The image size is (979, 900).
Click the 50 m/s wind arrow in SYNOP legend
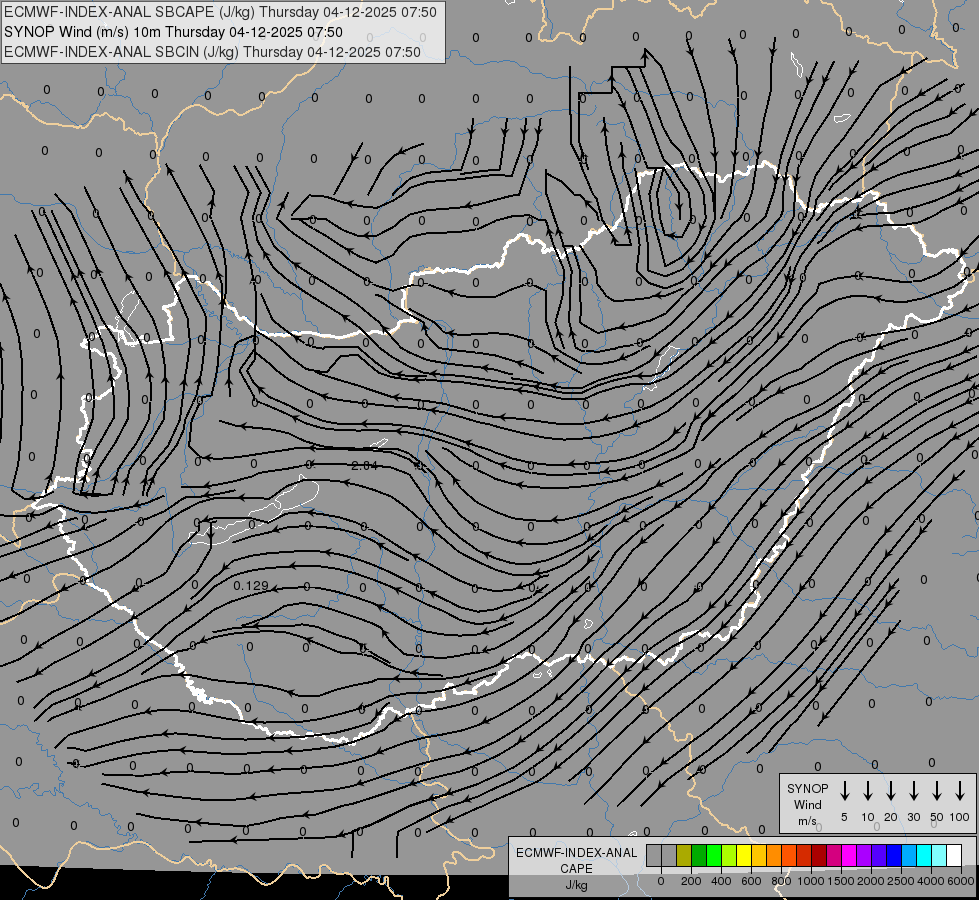click(x=937, y=791)
